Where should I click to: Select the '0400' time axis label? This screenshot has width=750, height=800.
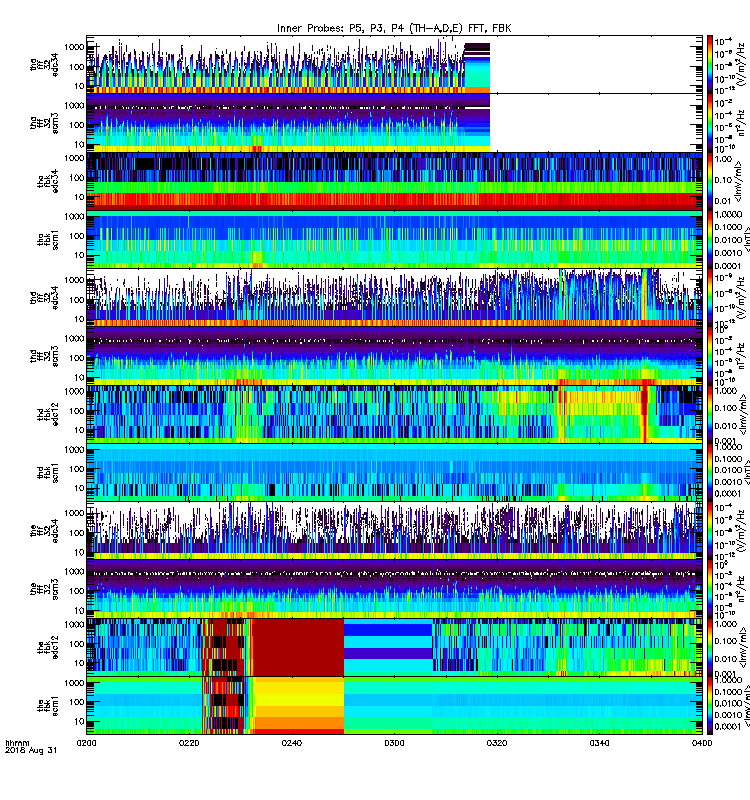tap(702, 742)
